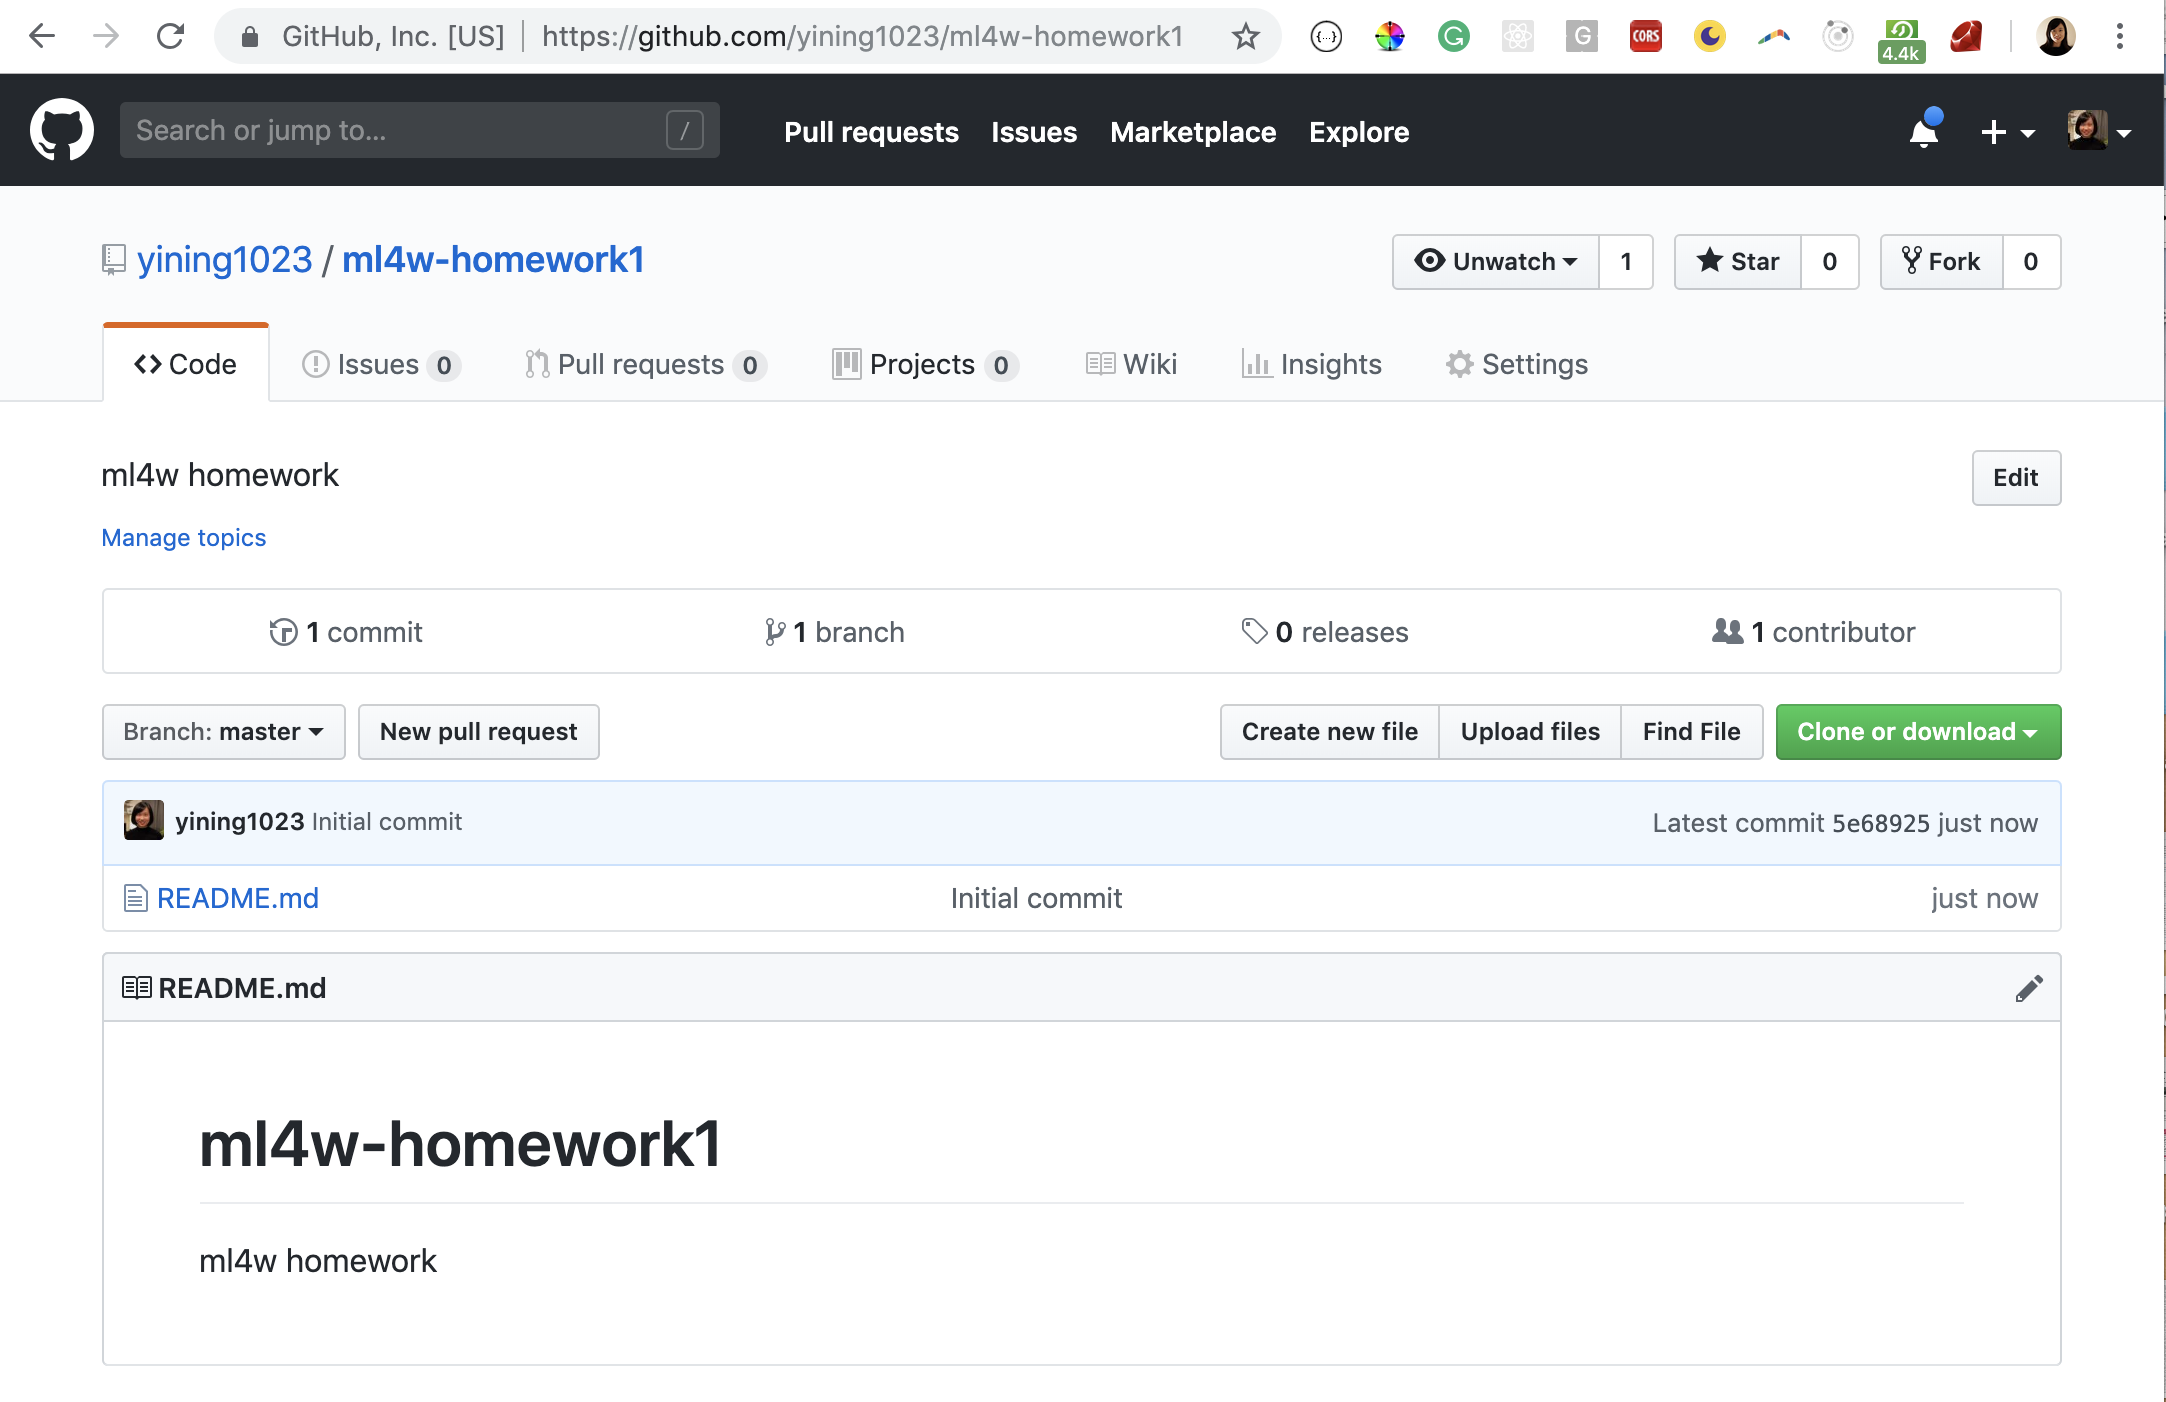
Task: Open the Settings tab
Action: click(x=1517, y=365)
